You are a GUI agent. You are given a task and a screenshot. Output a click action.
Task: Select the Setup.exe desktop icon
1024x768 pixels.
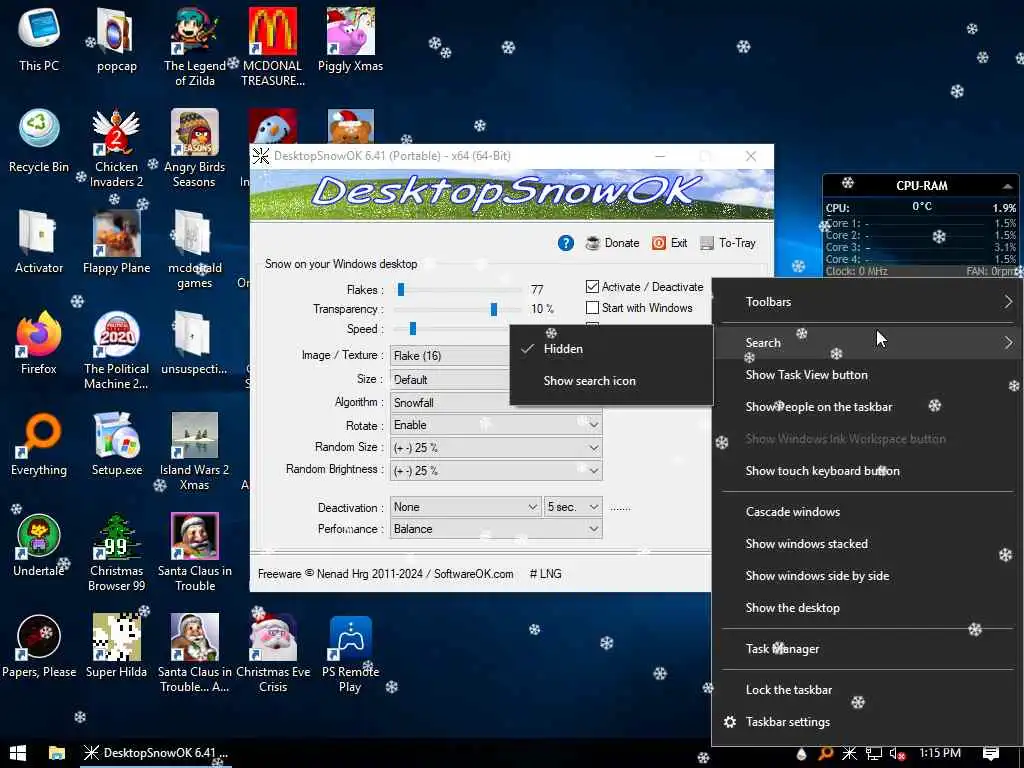pos(116,444)
